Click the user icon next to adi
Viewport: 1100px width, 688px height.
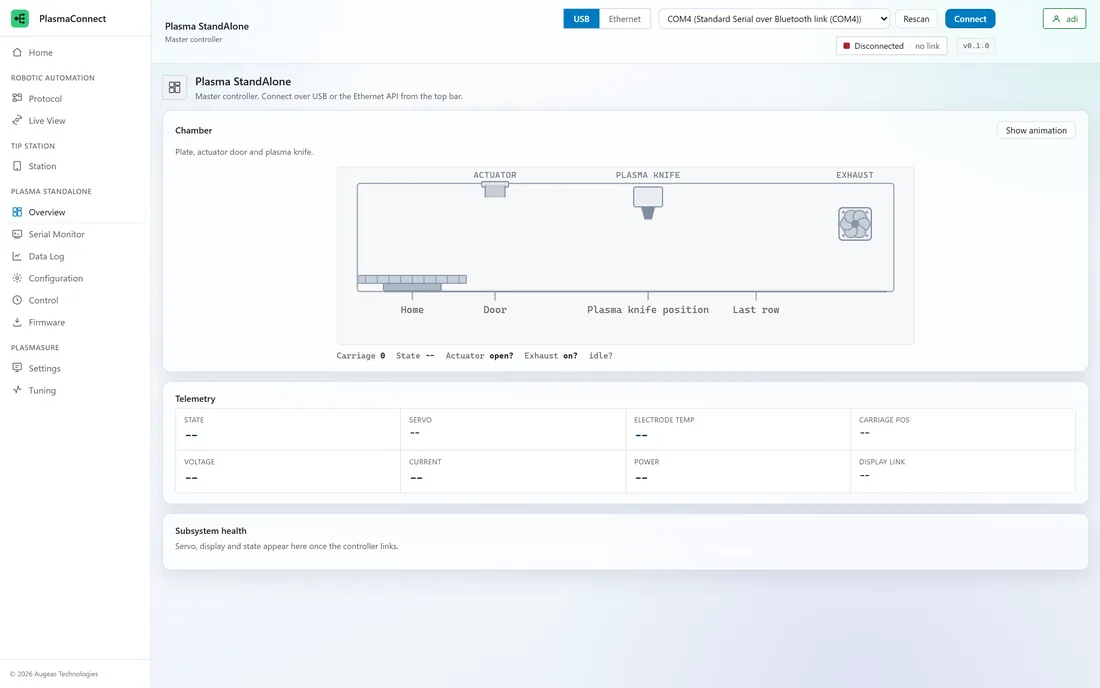[1057, 19]
